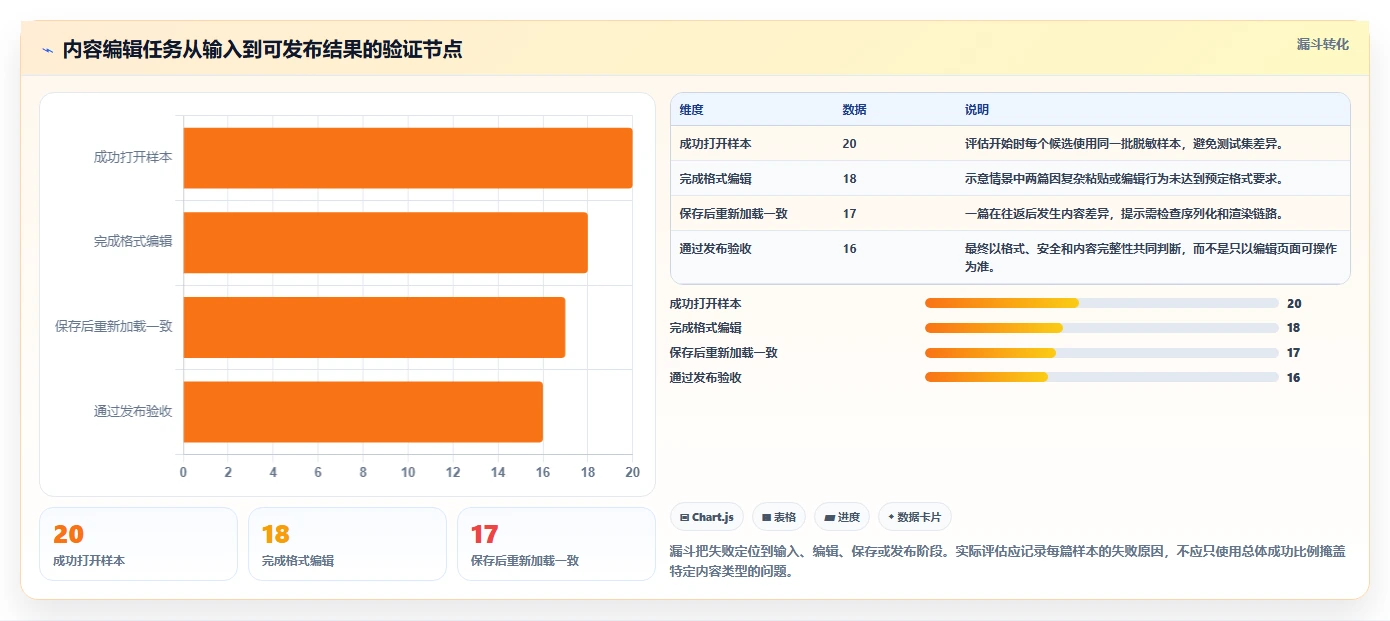
Task: Click the 数据 column header
Action: pyautogui.click(x=855, y=109)
